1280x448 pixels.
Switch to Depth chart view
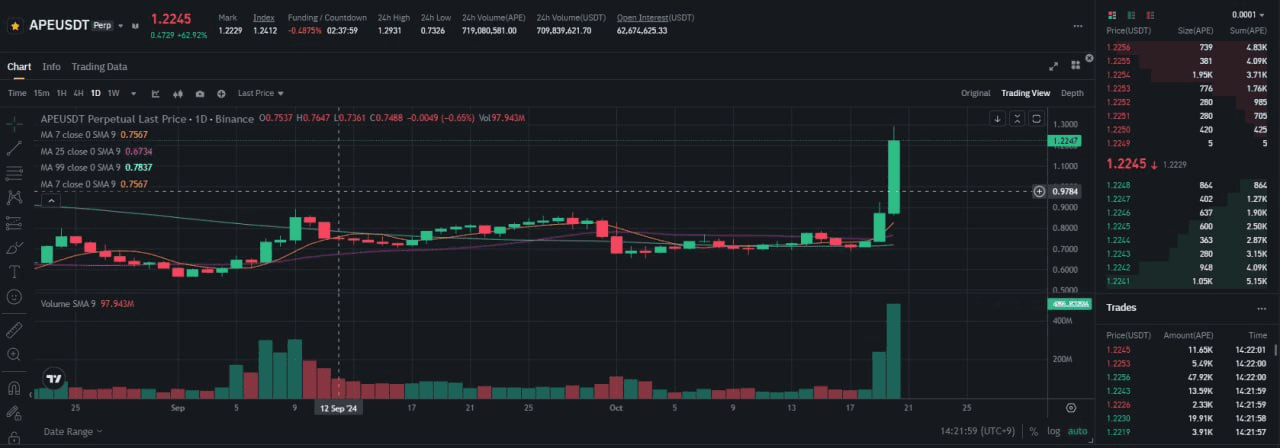[1072, 93]
